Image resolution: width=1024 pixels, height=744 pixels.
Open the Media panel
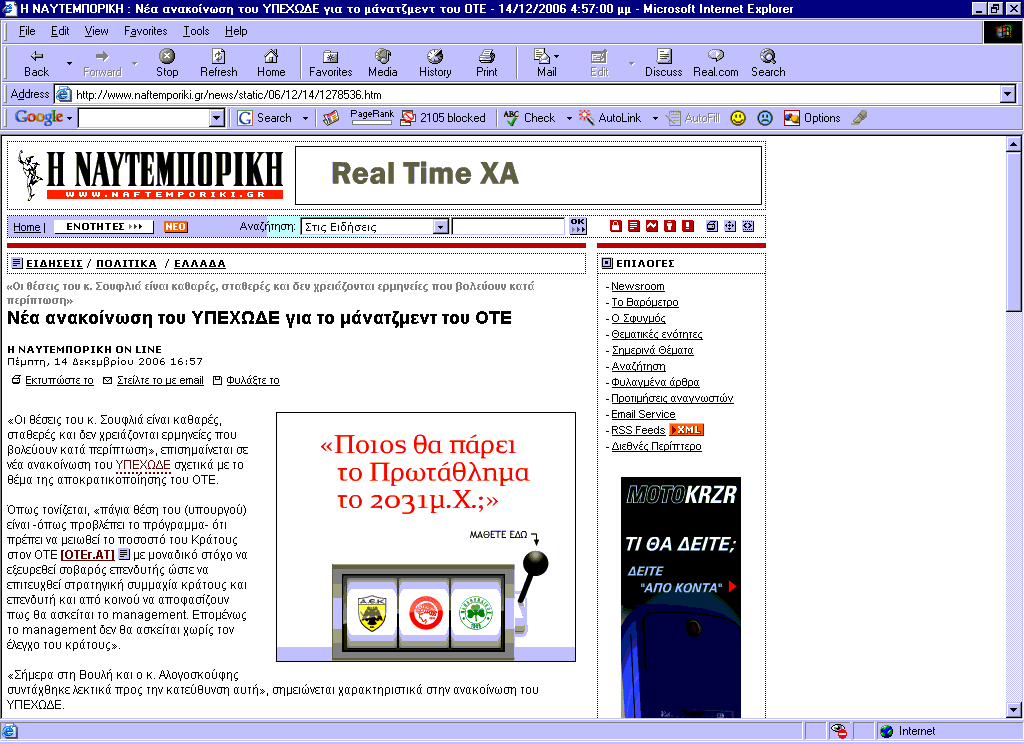pyautogui.click(x=383, y=63)
